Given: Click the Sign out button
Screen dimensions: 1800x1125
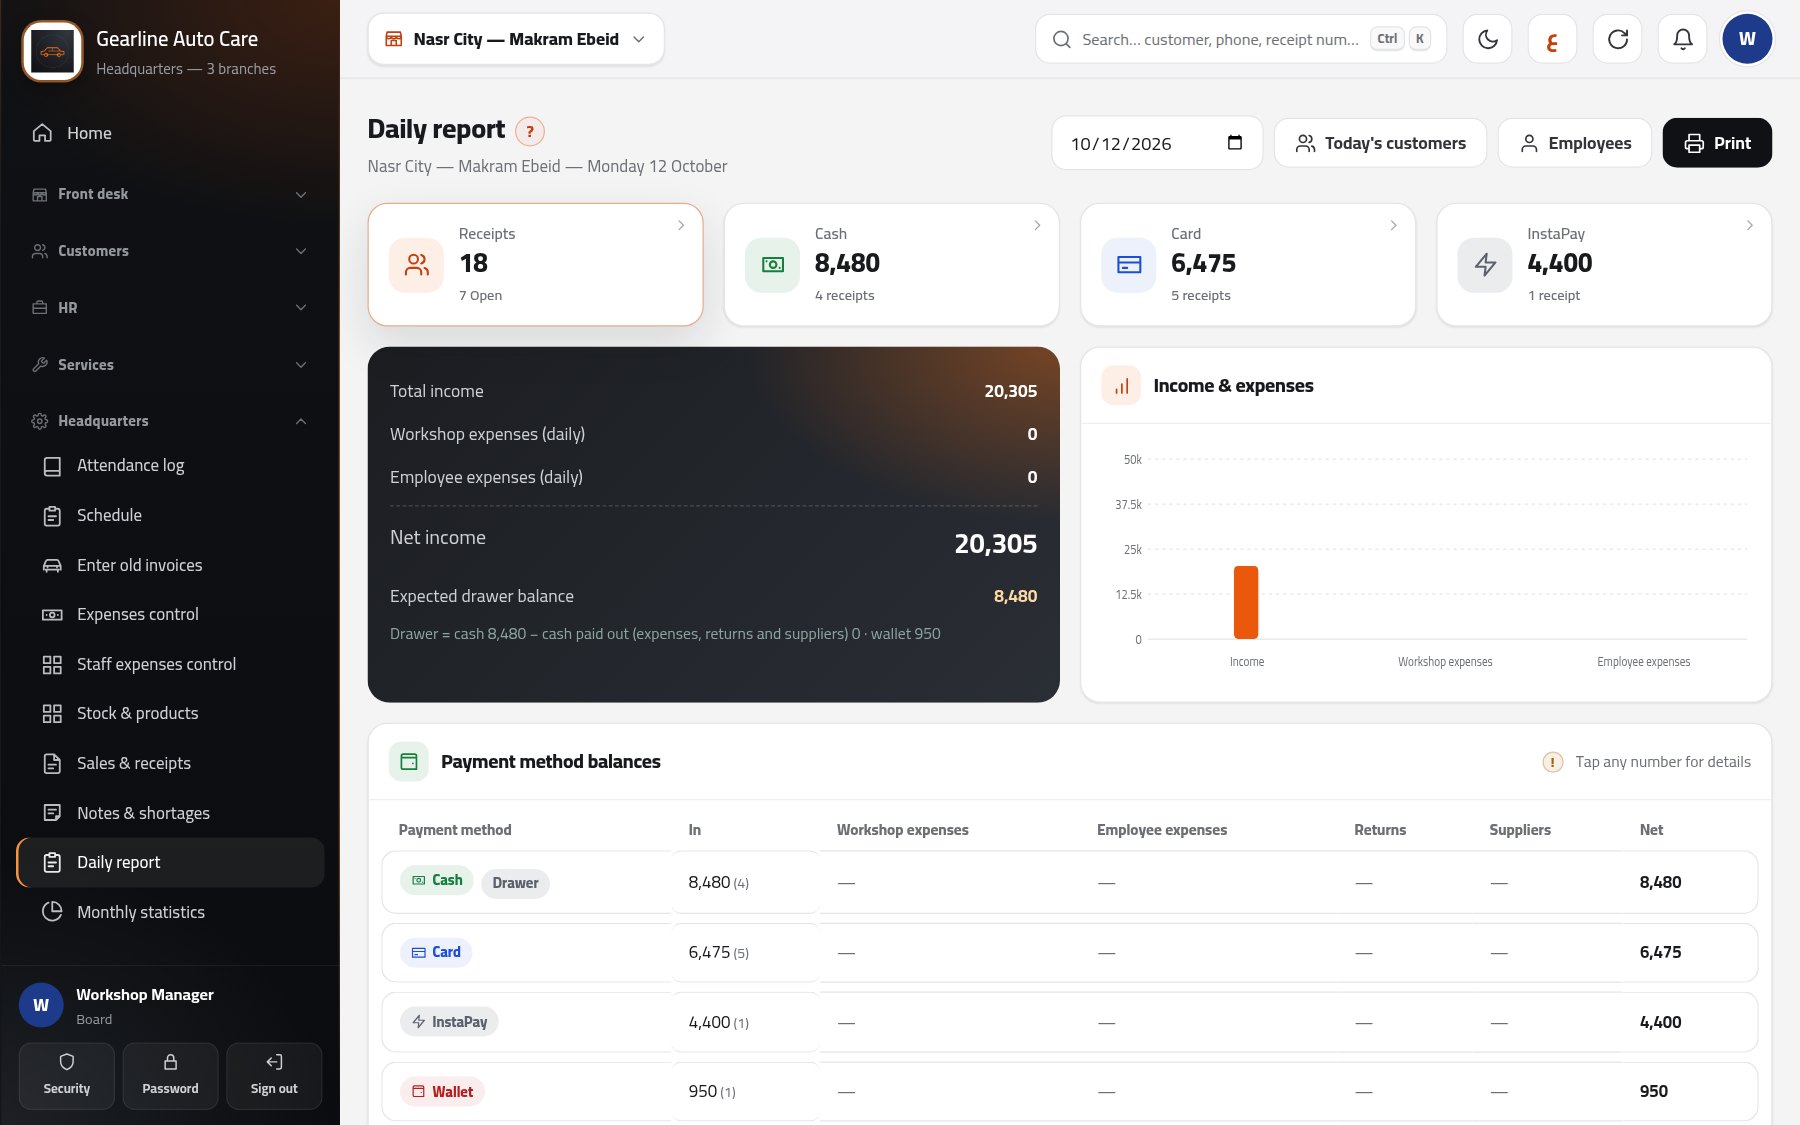Looking at the screenshot, I should [x=274, y=1076].
